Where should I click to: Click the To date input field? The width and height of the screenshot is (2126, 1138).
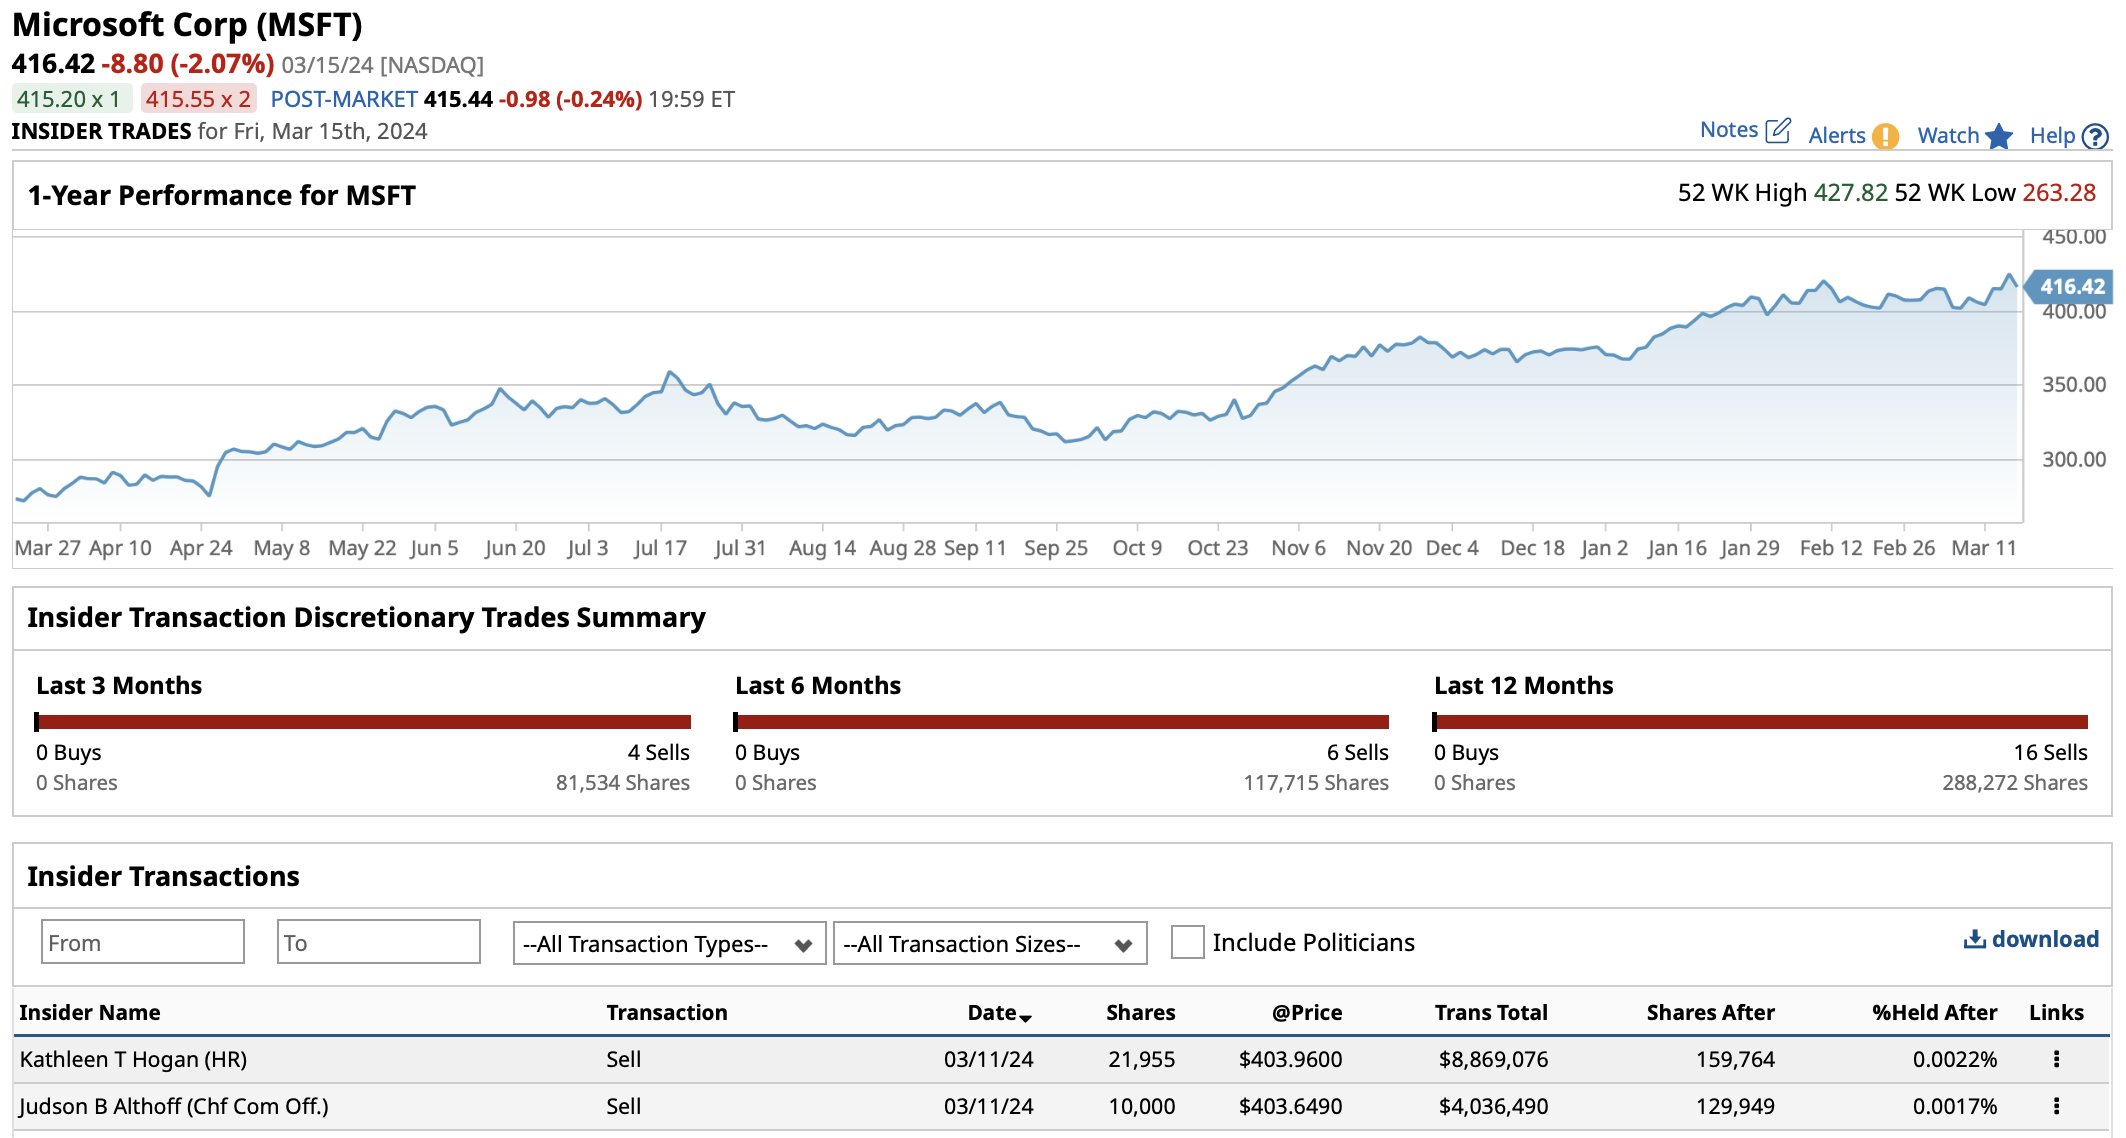coord(379,942)
